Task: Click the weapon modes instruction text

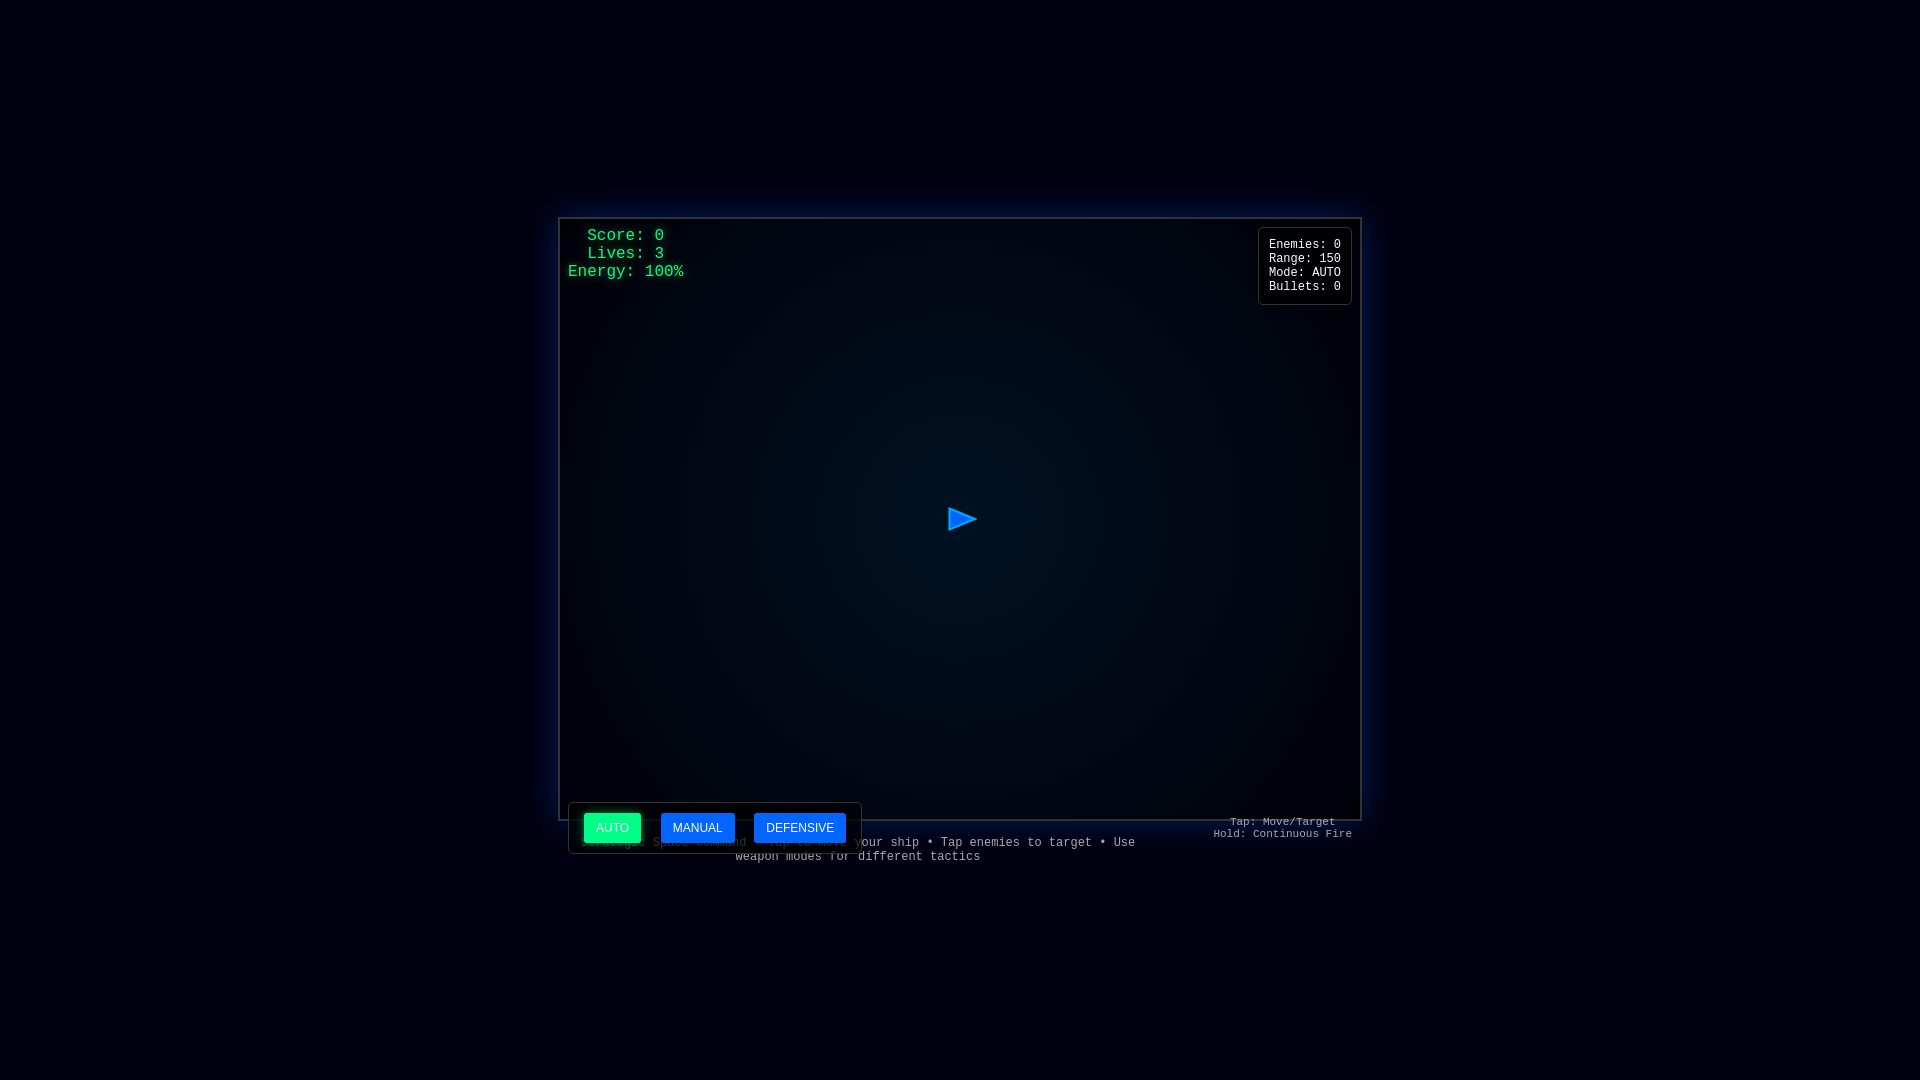Action: [x=857, y=850]
